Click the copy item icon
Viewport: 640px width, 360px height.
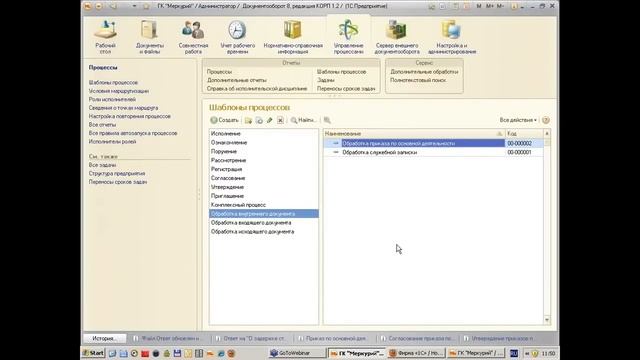pyautogui.click(x=259, y=120)
